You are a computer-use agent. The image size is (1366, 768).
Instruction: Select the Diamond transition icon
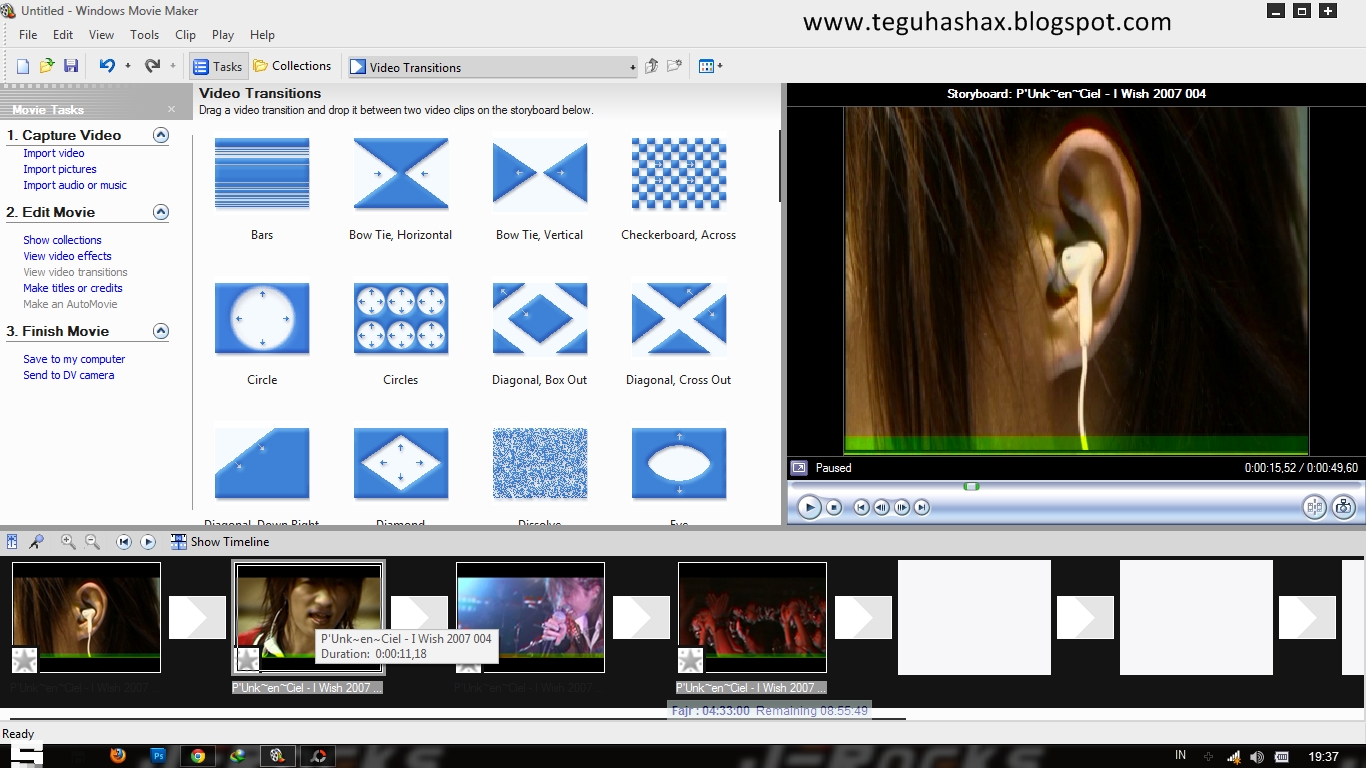click(x=400, y=464)
